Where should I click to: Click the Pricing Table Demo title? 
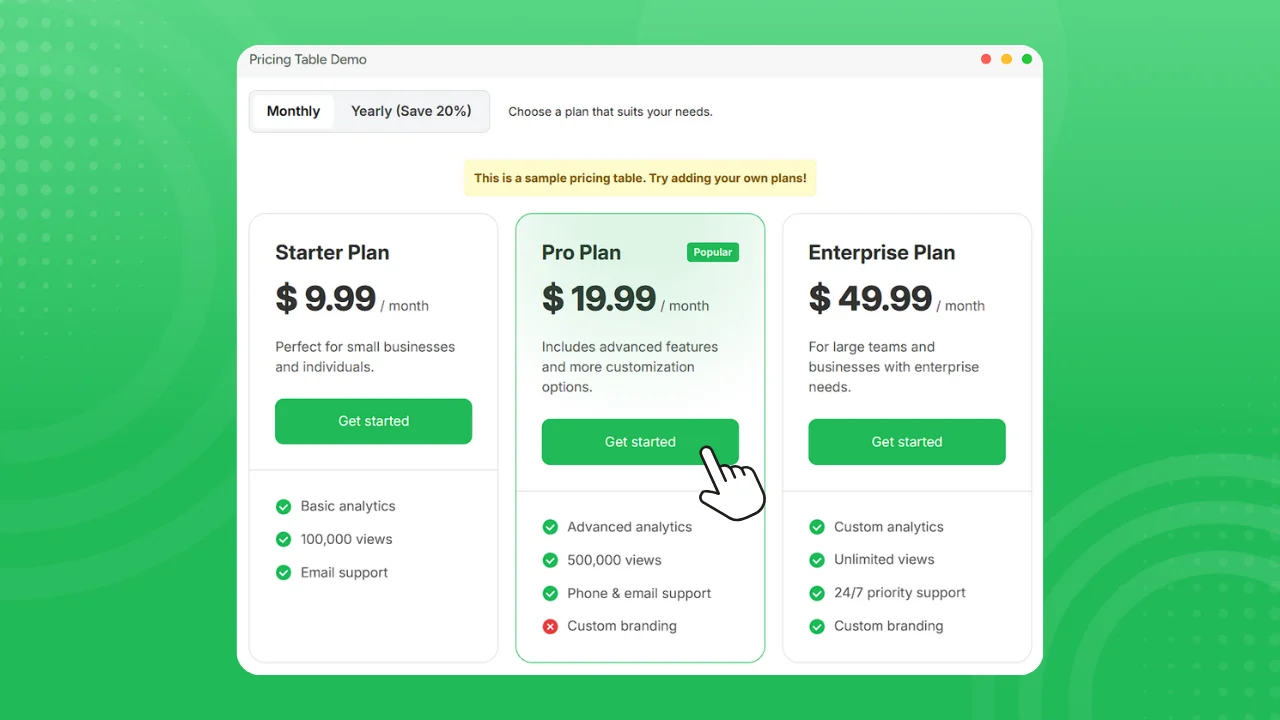click(x=307, y=59)
